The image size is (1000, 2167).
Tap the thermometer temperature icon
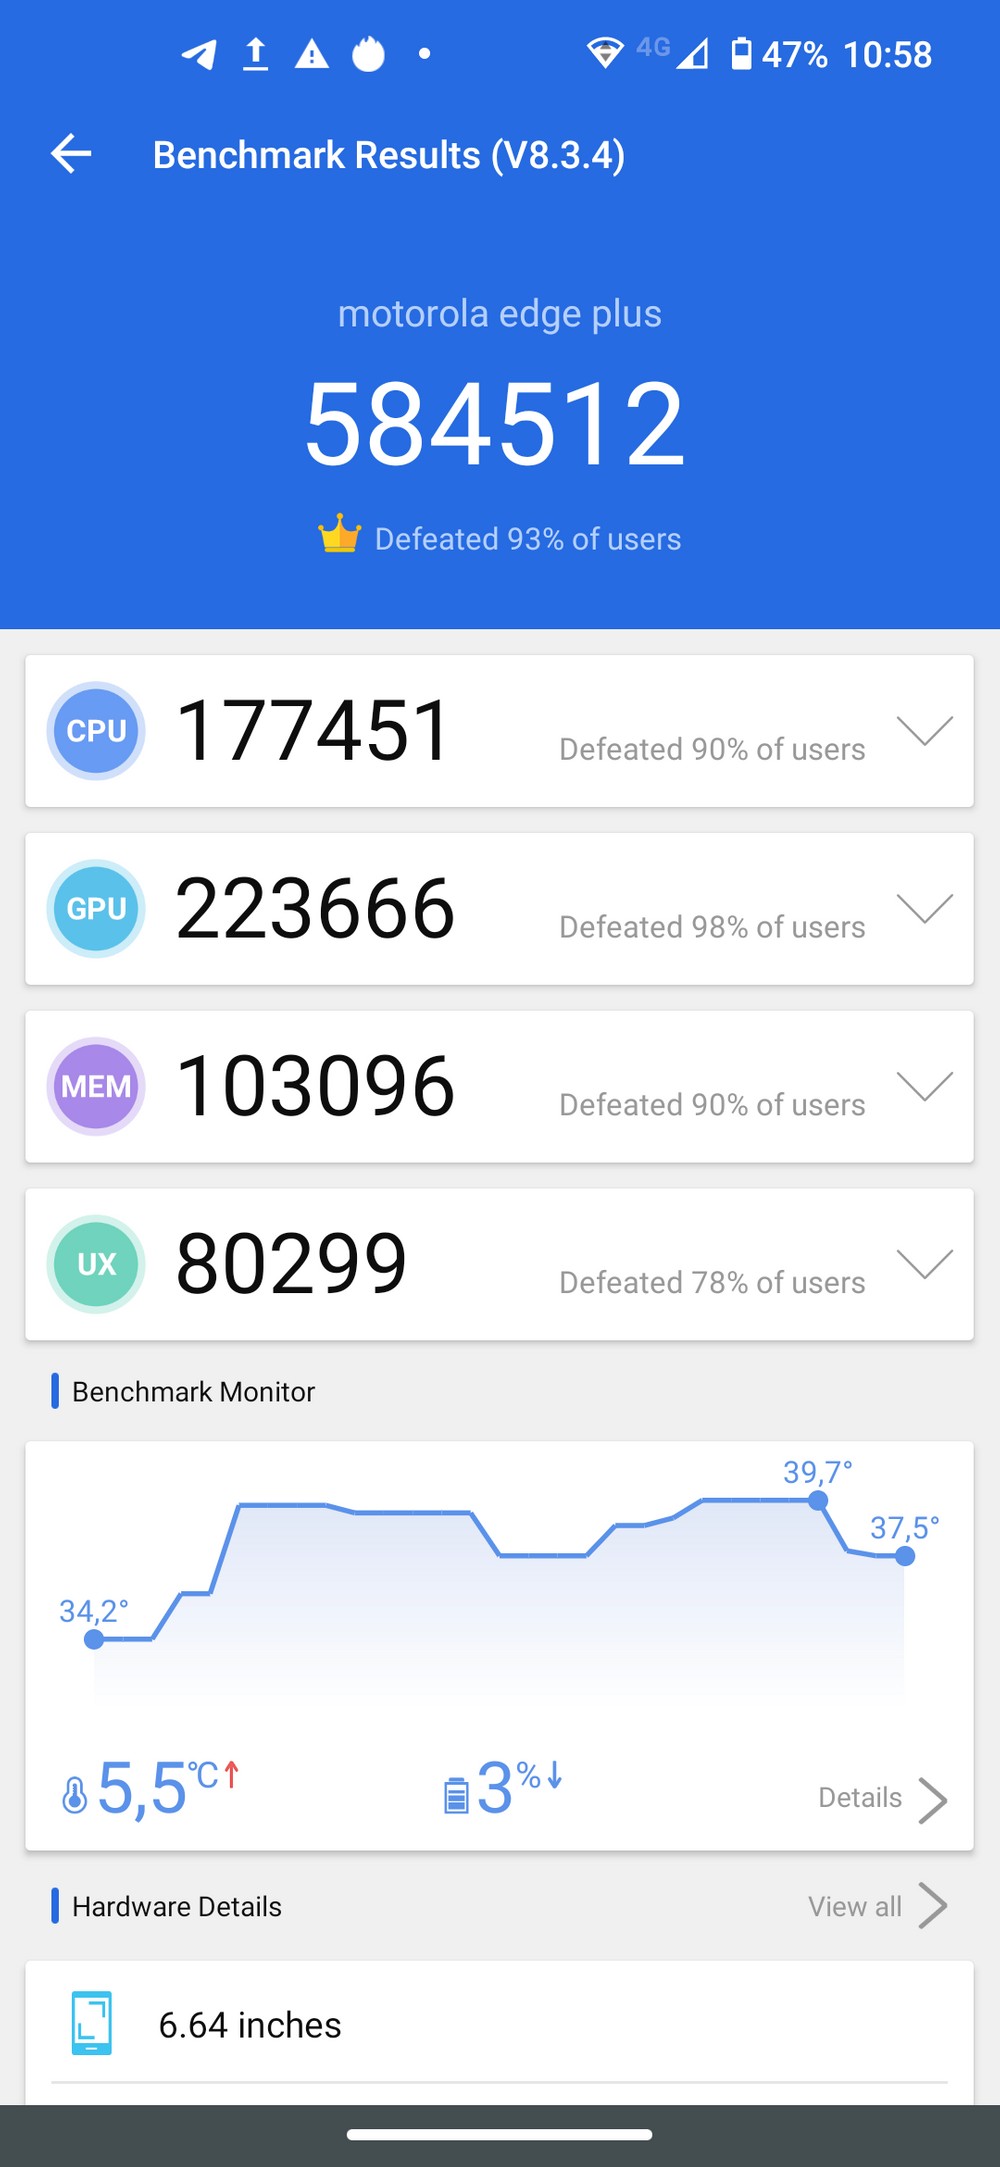(74, 1795)
